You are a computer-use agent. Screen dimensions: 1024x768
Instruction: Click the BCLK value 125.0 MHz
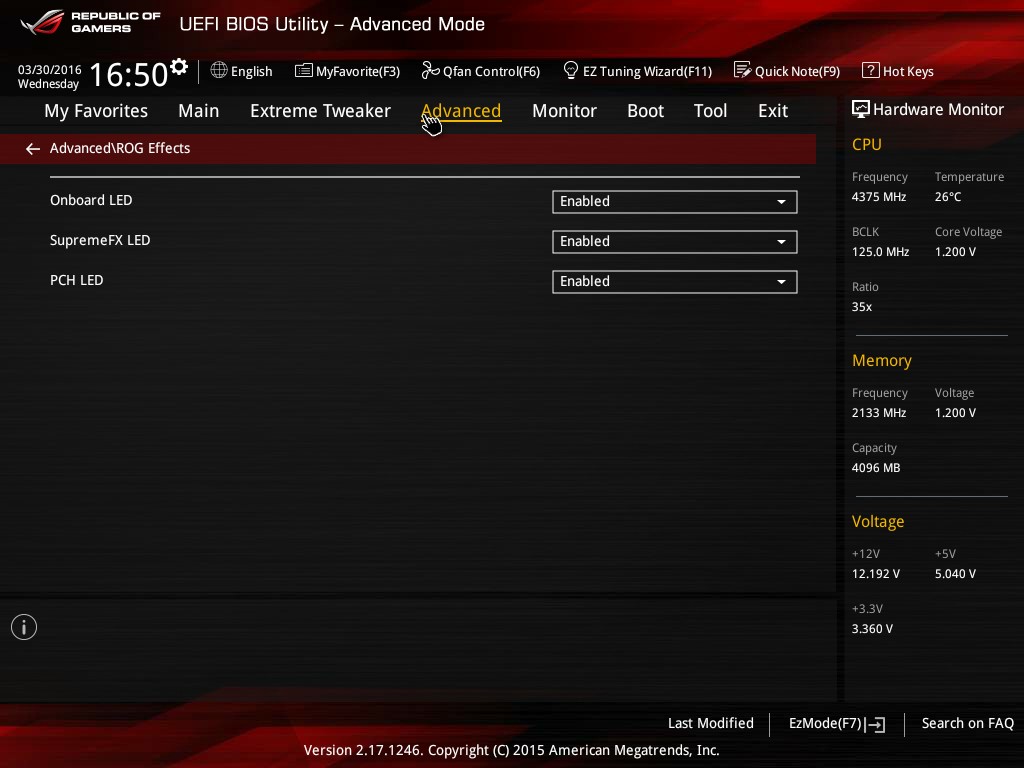pyautogui.click(x=880, y=251)
